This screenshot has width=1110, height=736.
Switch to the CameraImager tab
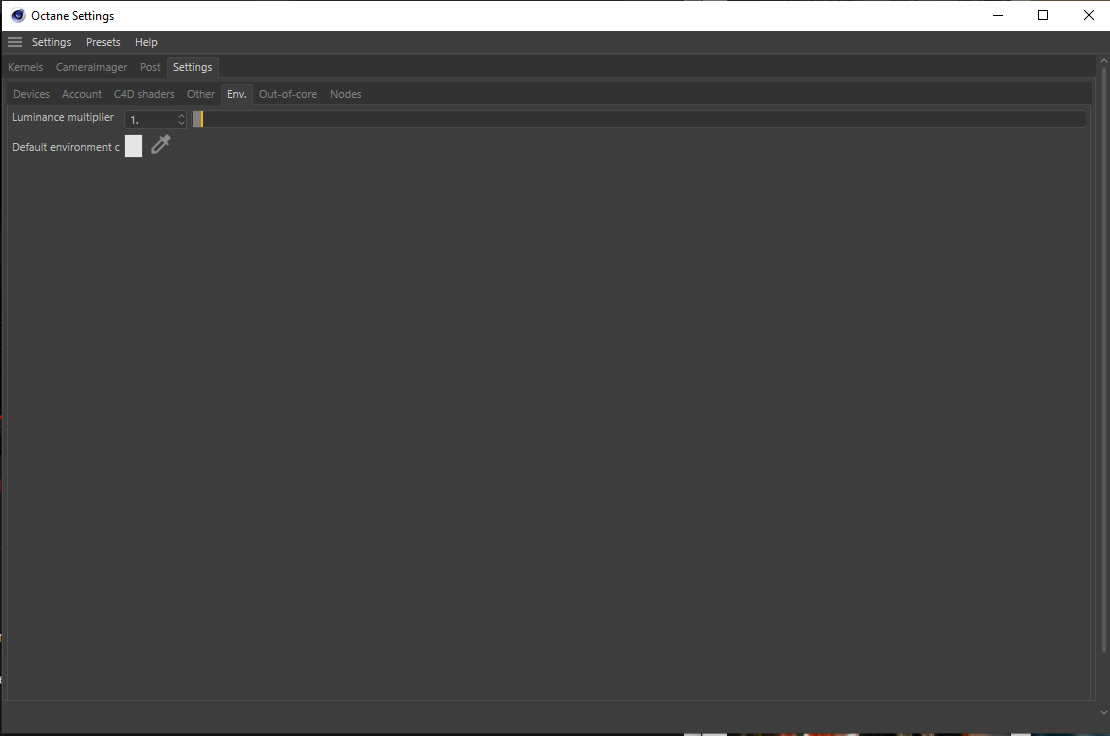tap(91, 67)
